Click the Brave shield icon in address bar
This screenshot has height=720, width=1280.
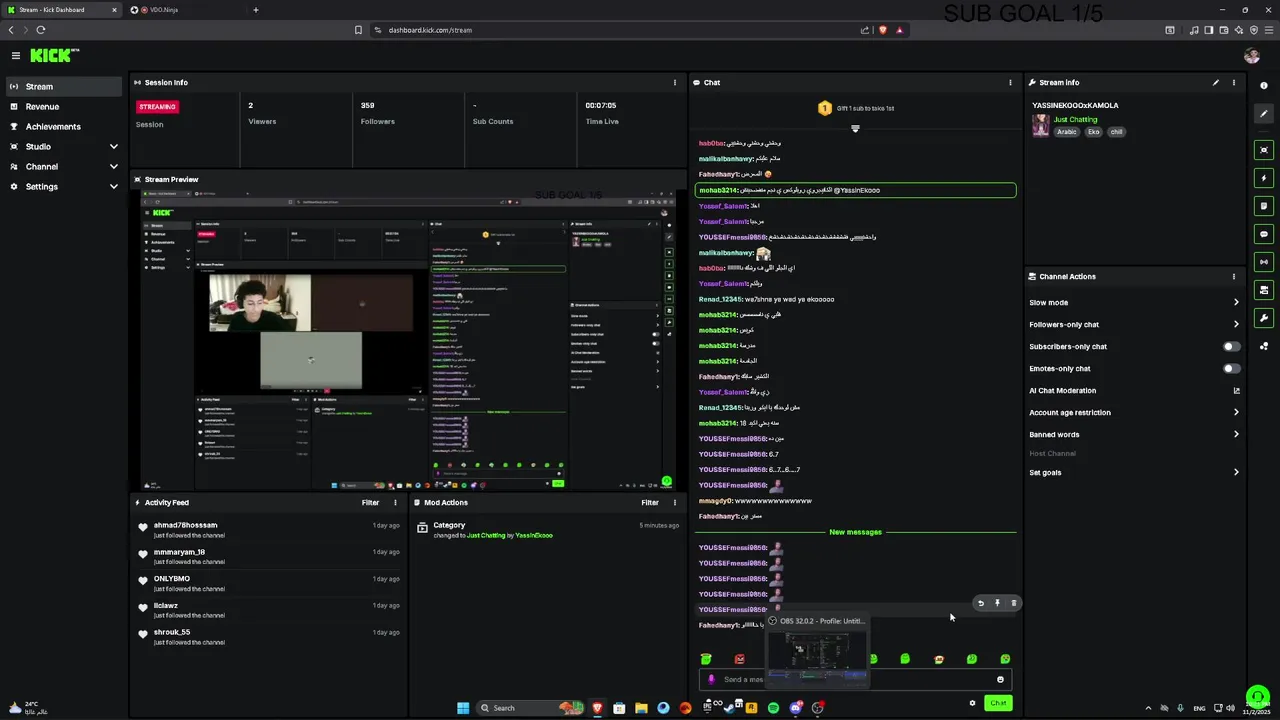coord(882,30)
